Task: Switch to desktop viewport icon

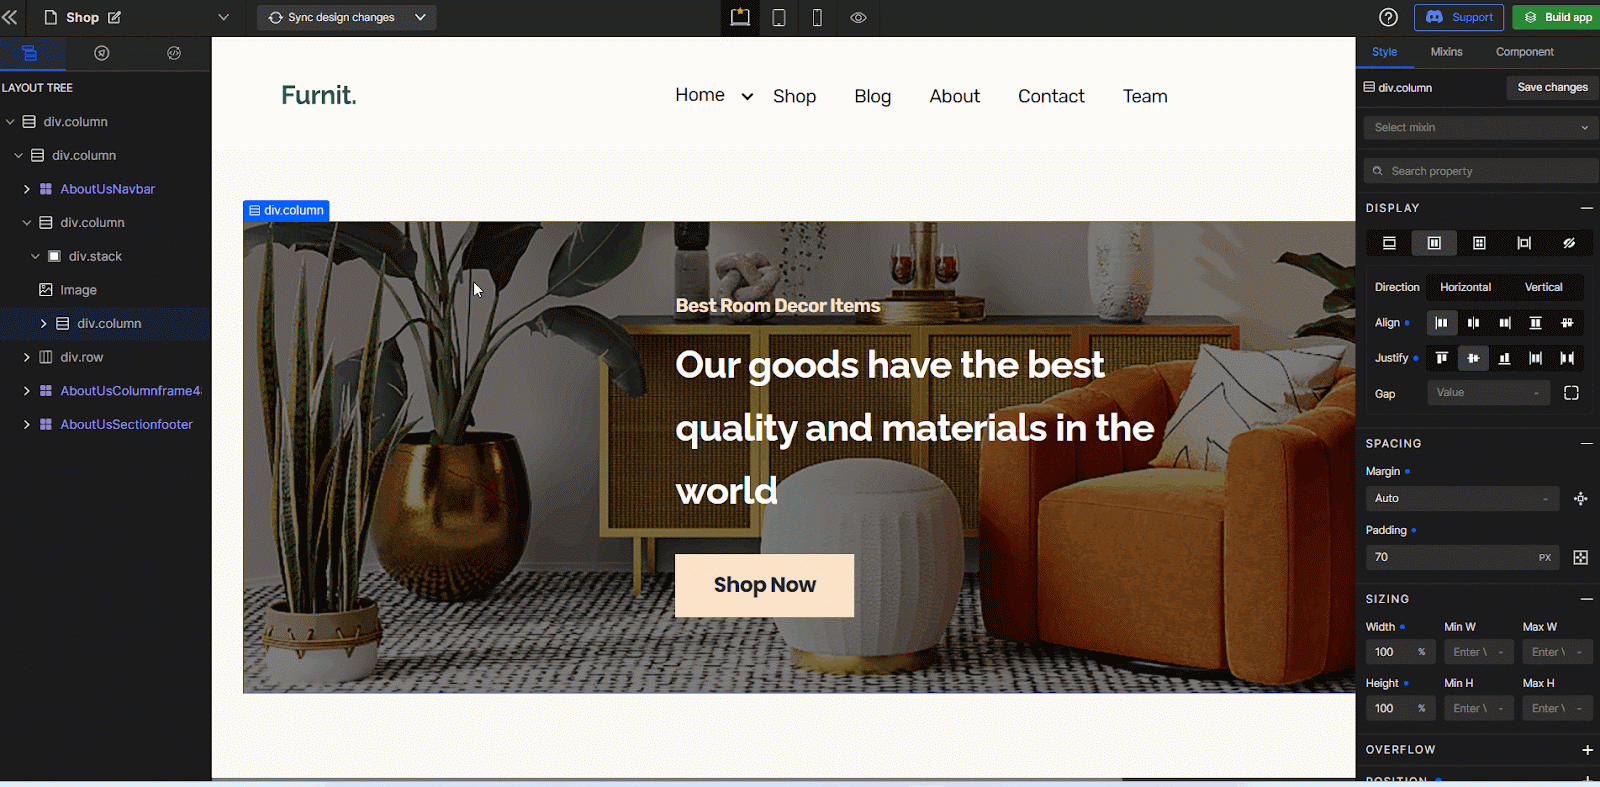Action: (740, 17)
